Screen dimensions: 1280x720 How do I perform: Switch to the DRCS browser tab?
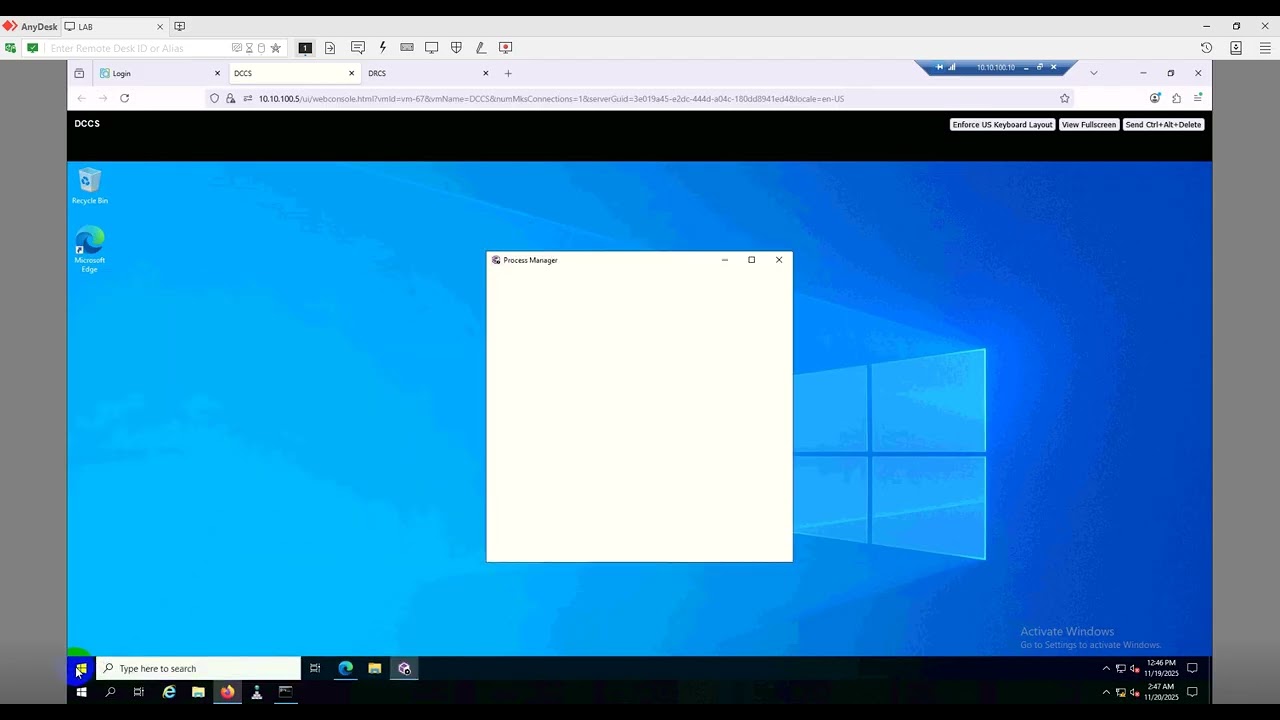(x=428, y=73)
